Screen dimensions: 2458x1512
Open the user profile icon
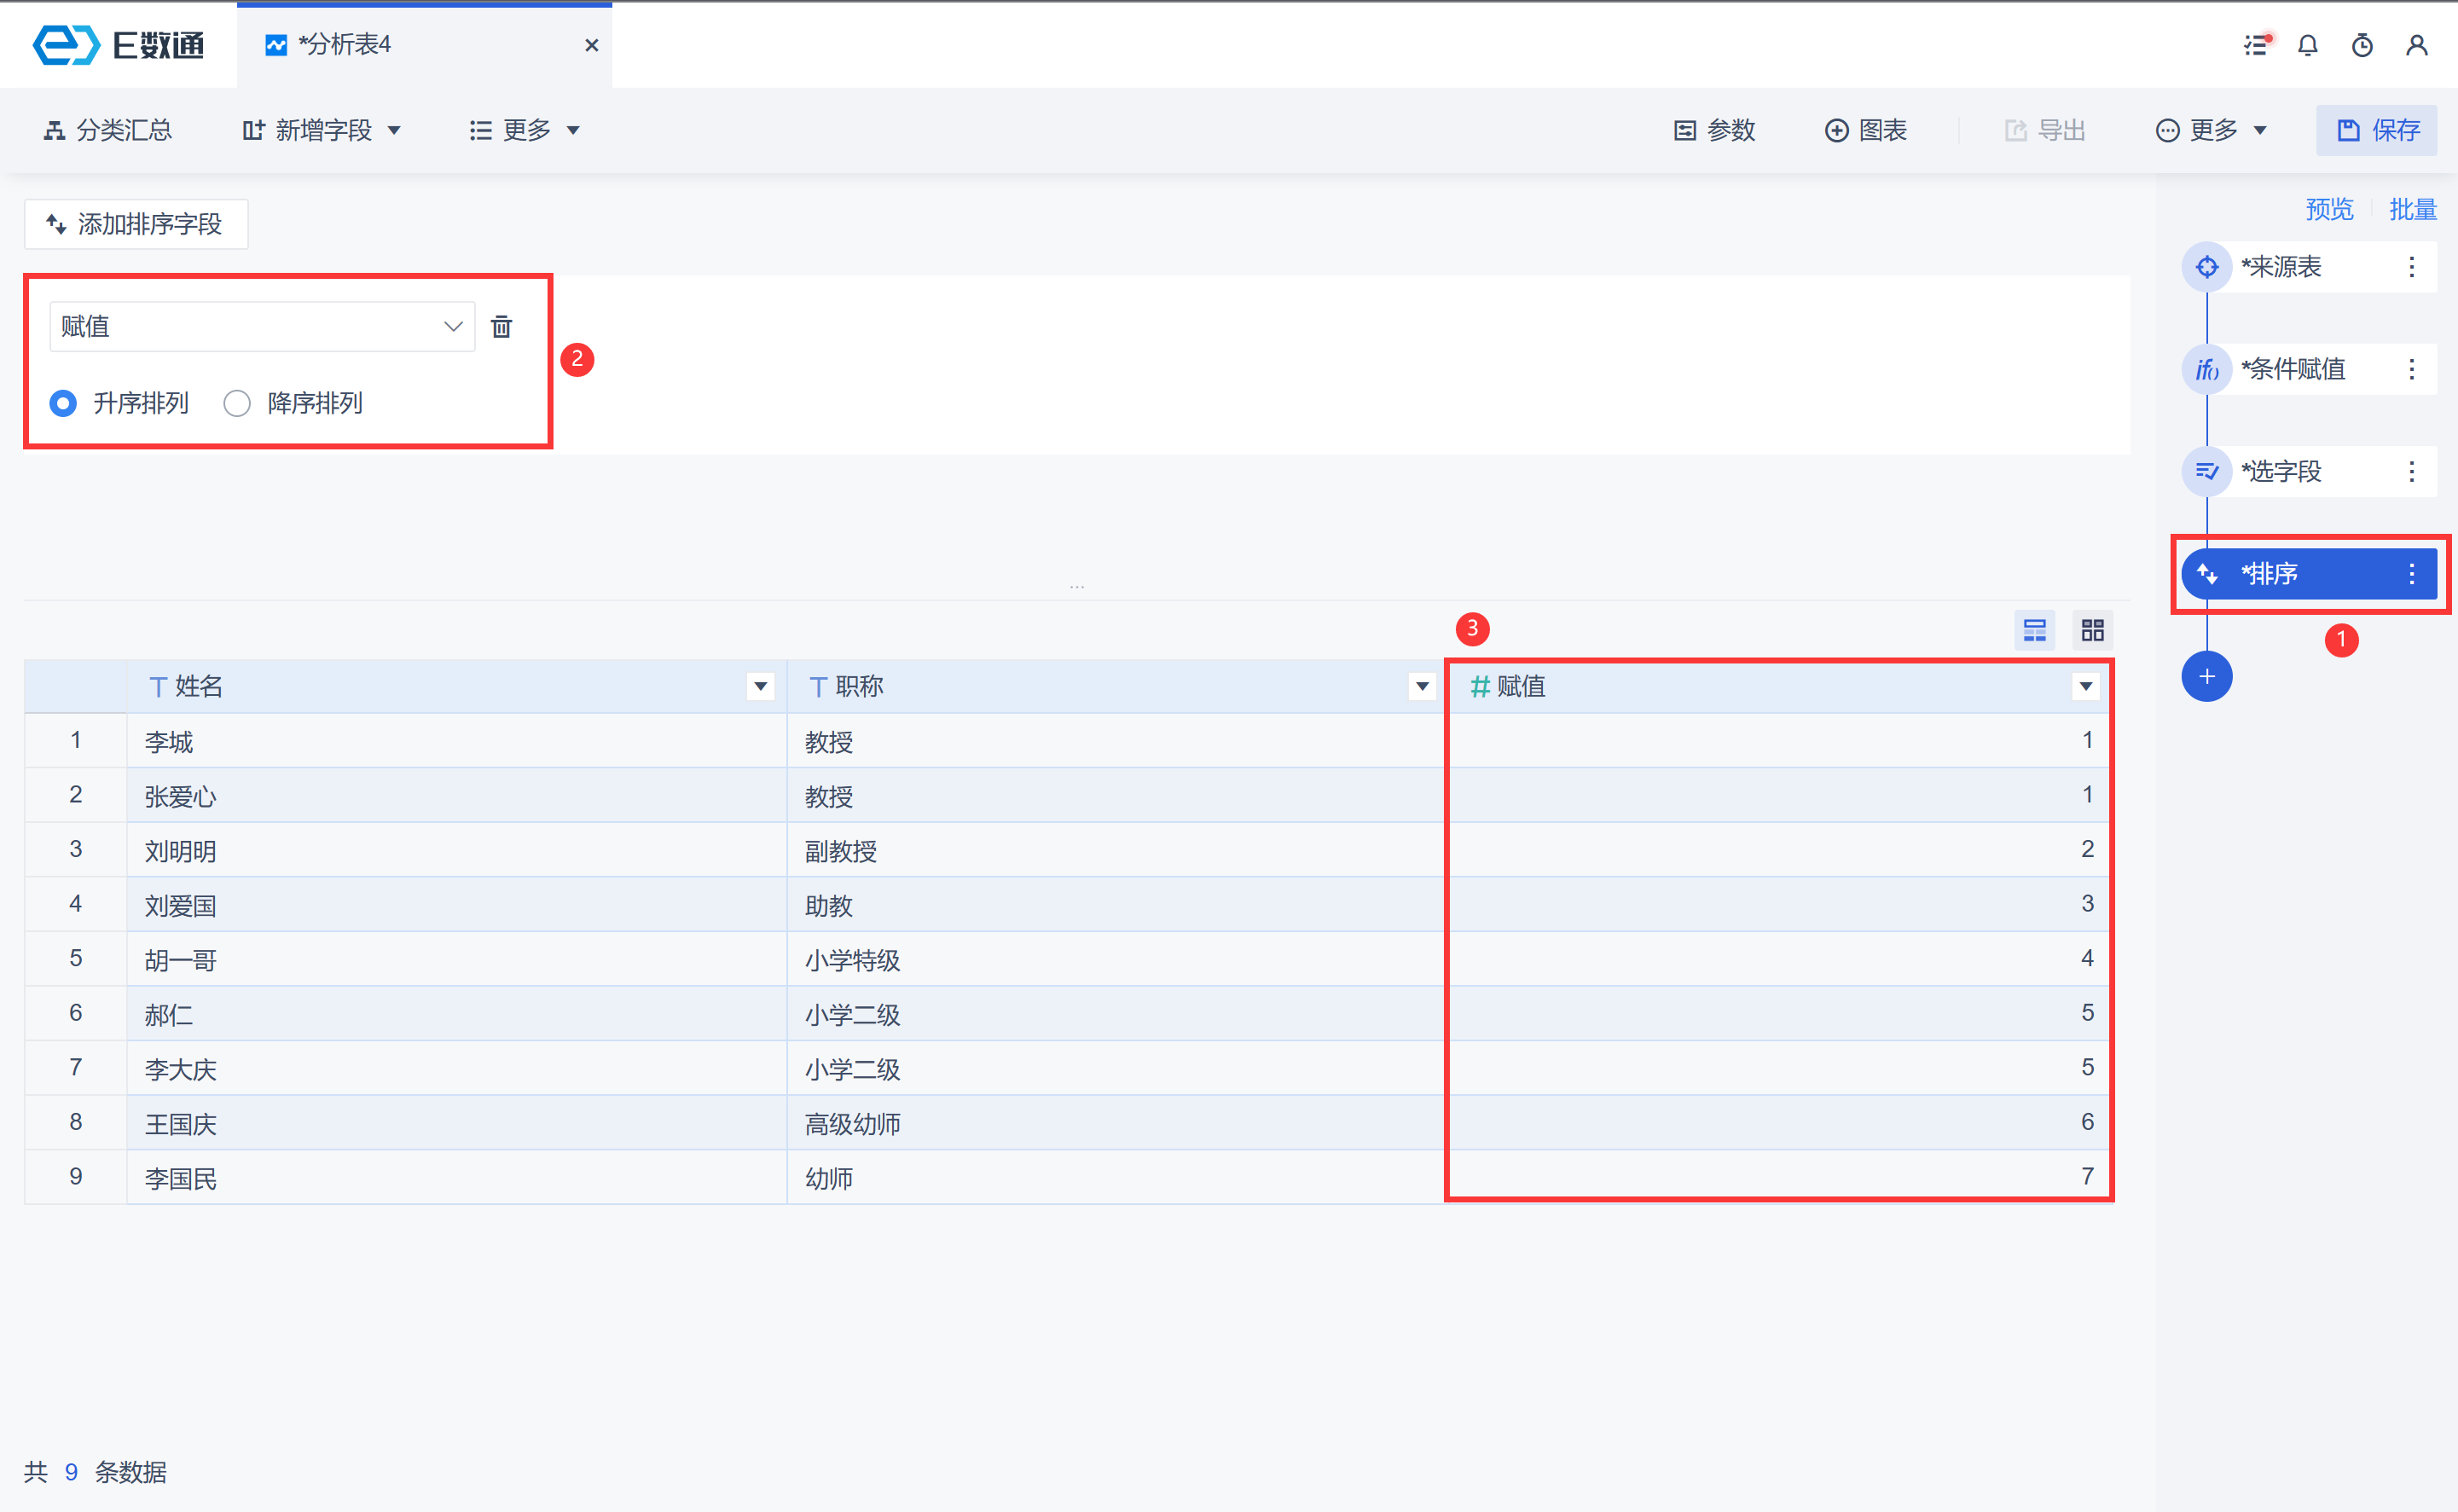(x=2416, y=45)
